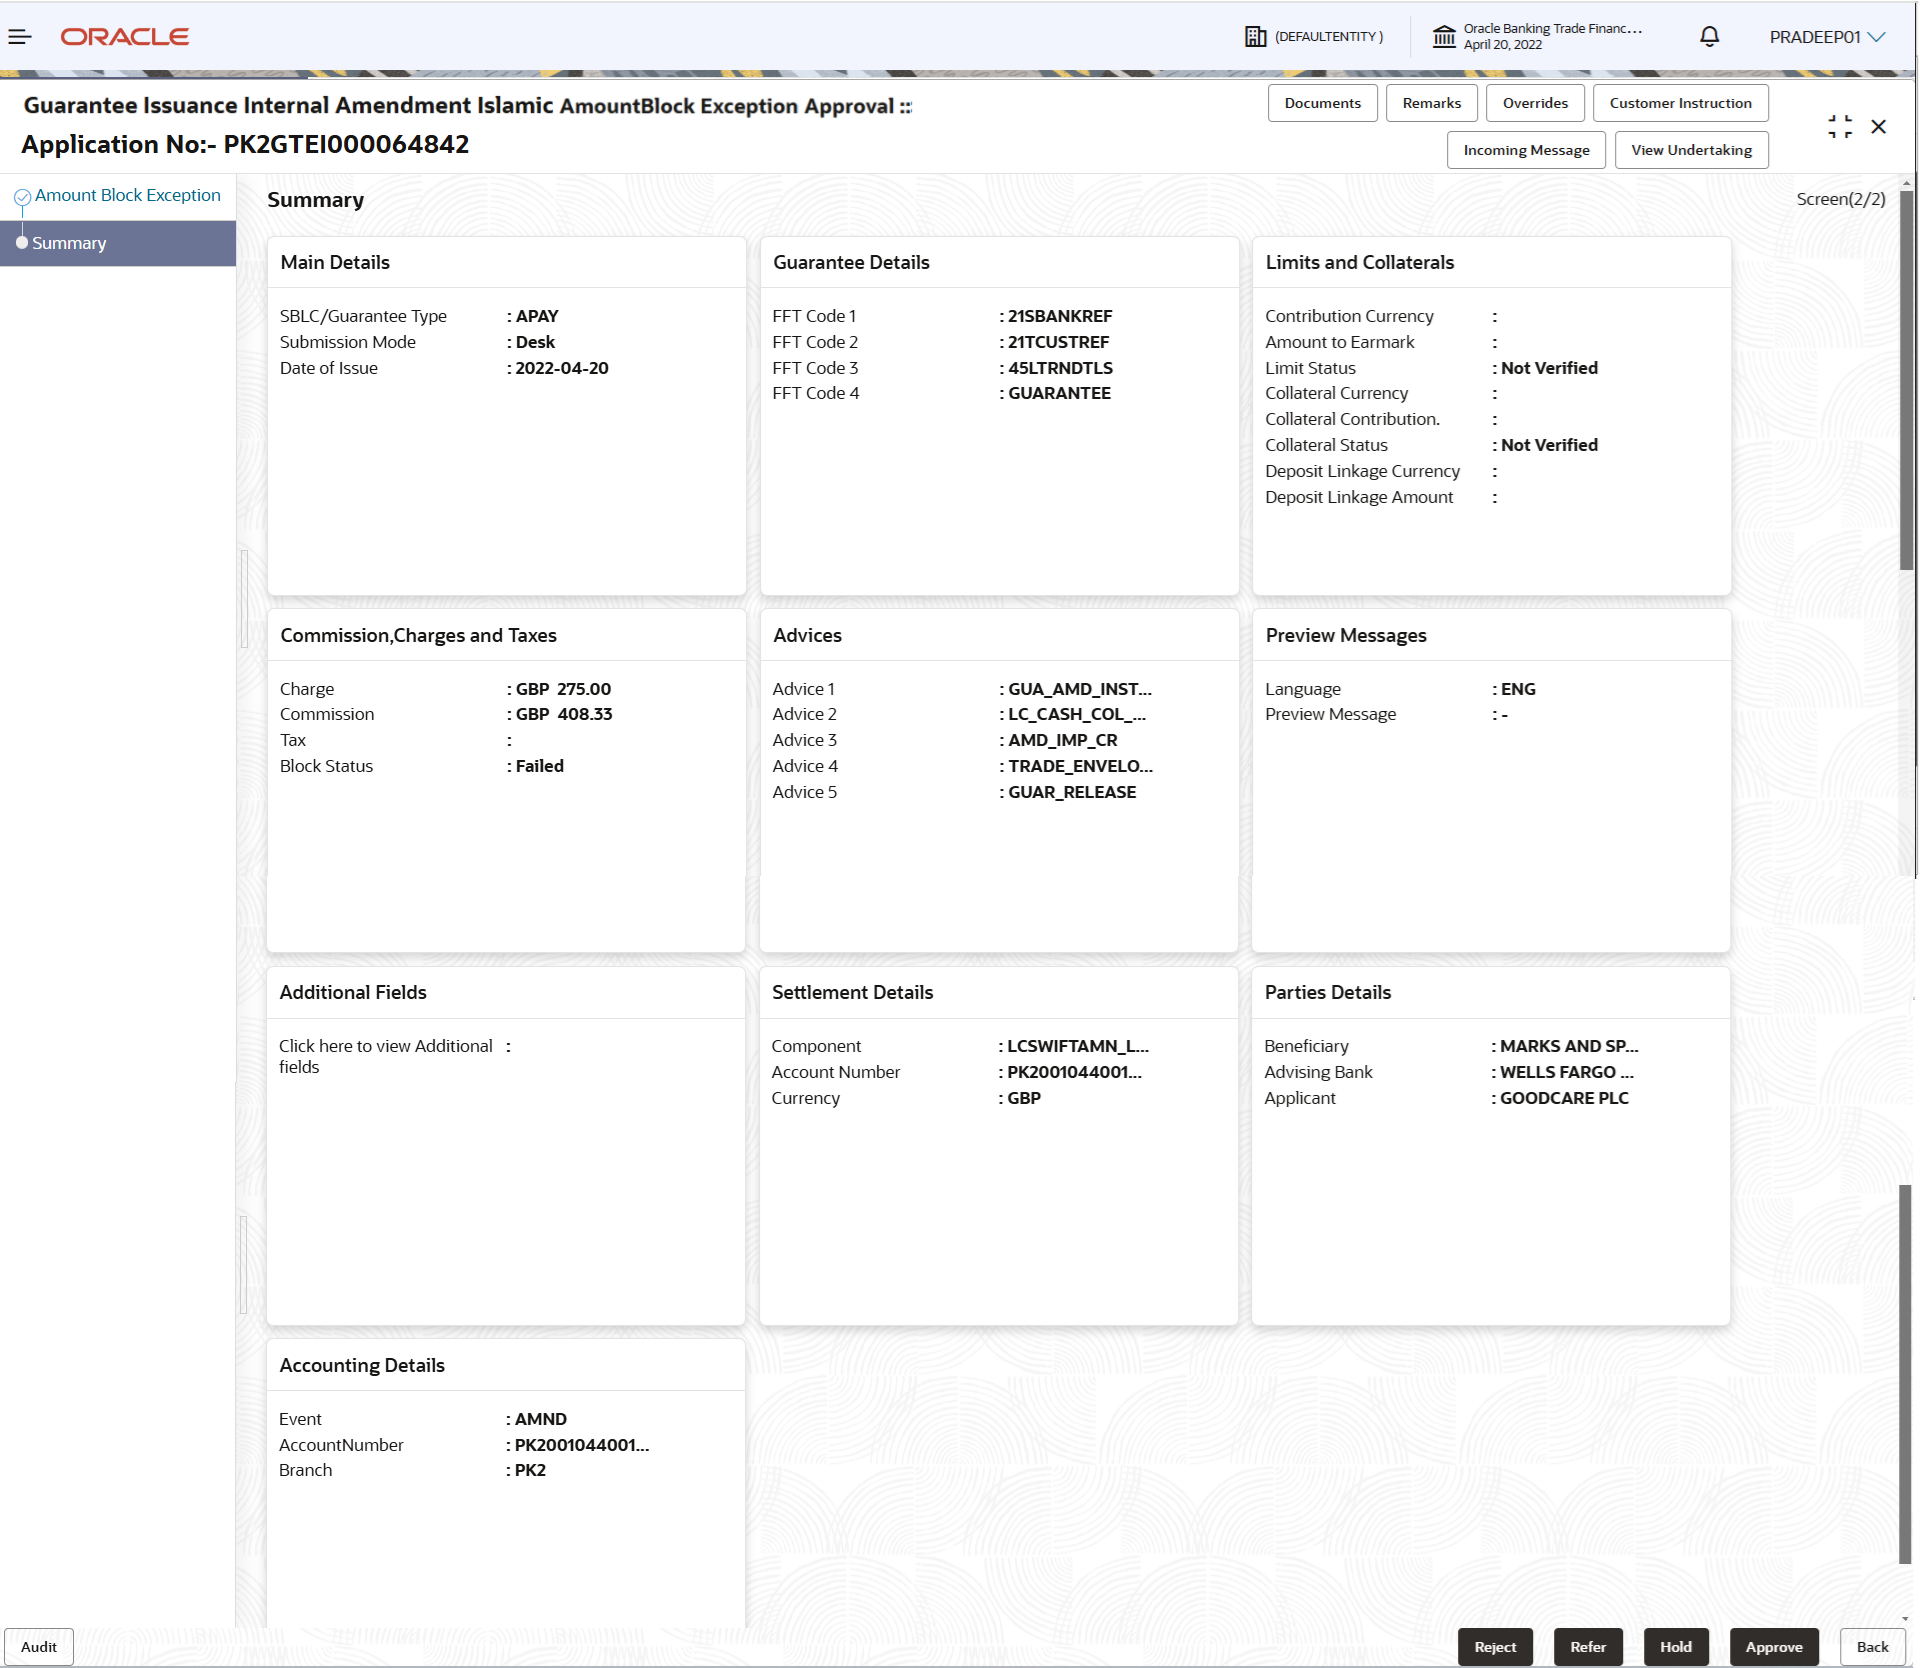Approve the application
The height and width of the screenshot is (1668, 1920).
pos(1774,1647)
